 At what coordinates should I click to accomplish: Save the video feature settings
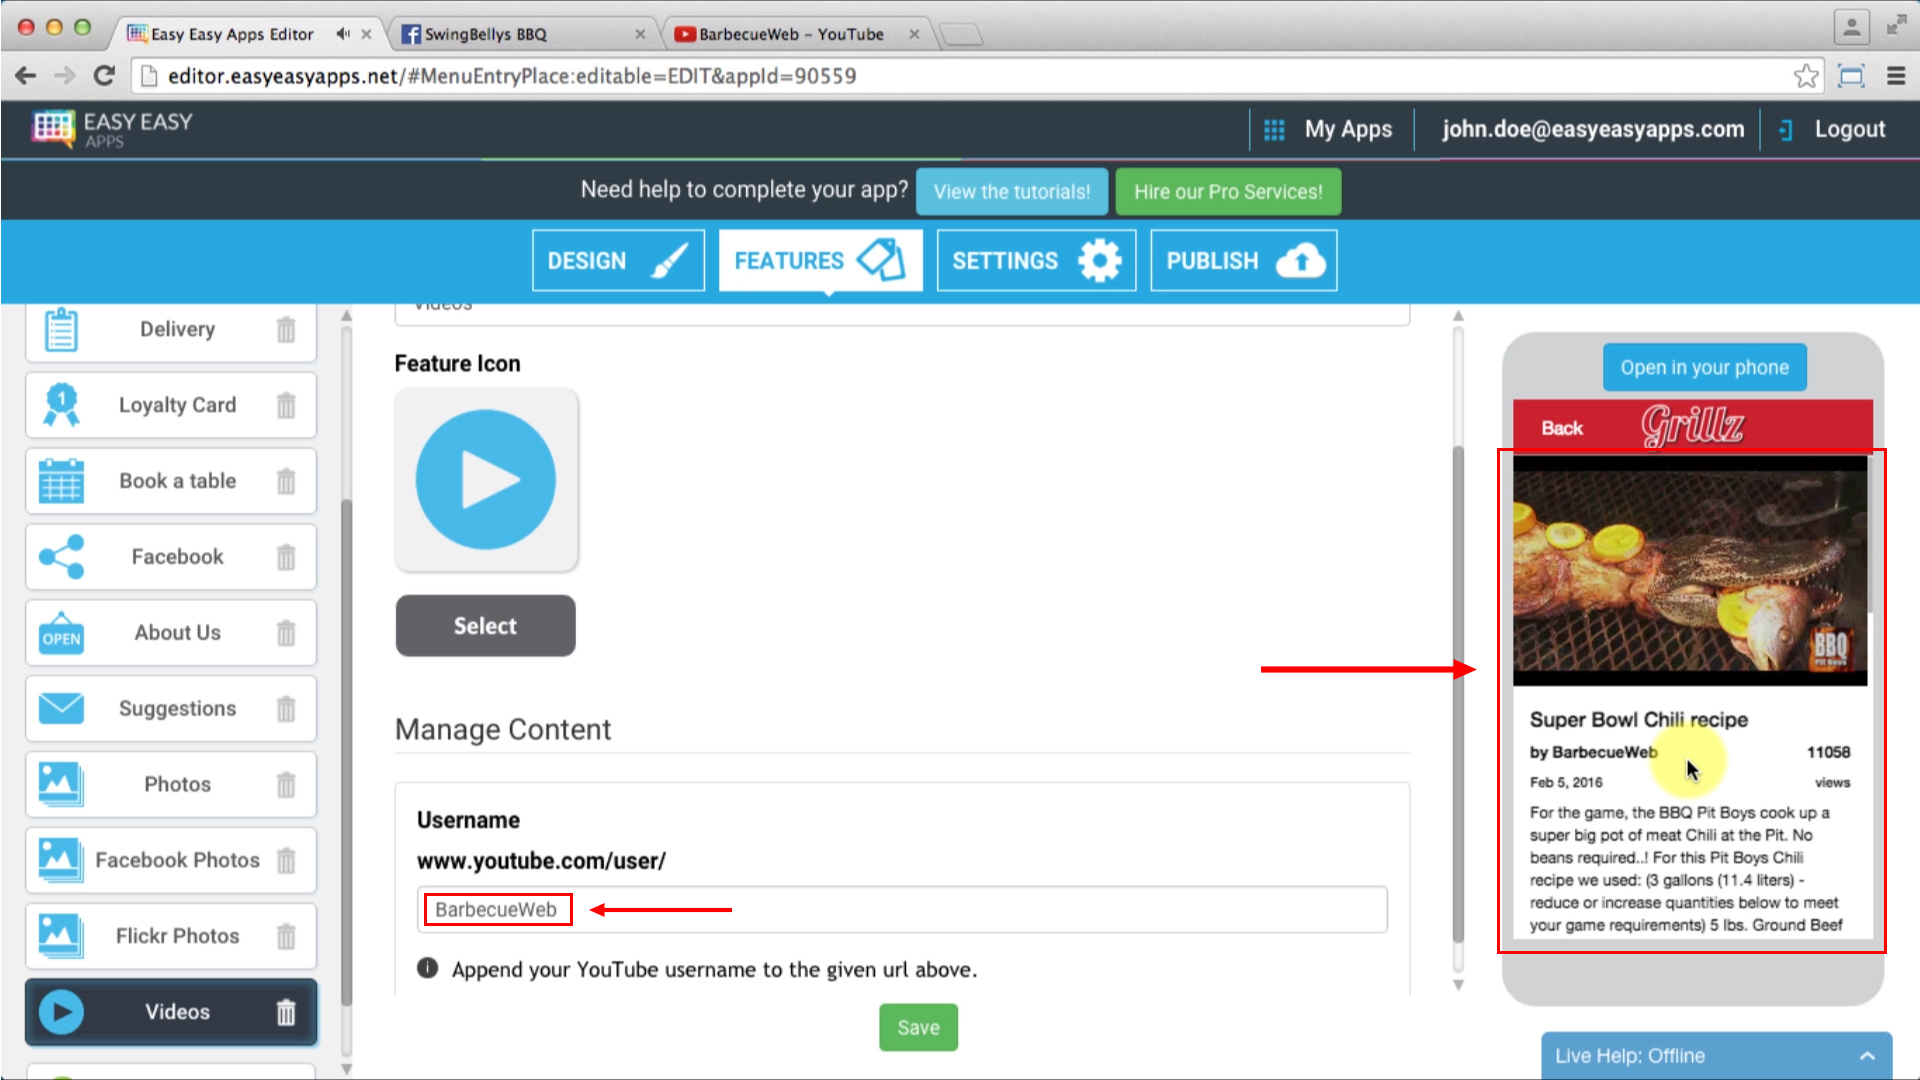pyautogui.click(x=917, y=1026)
